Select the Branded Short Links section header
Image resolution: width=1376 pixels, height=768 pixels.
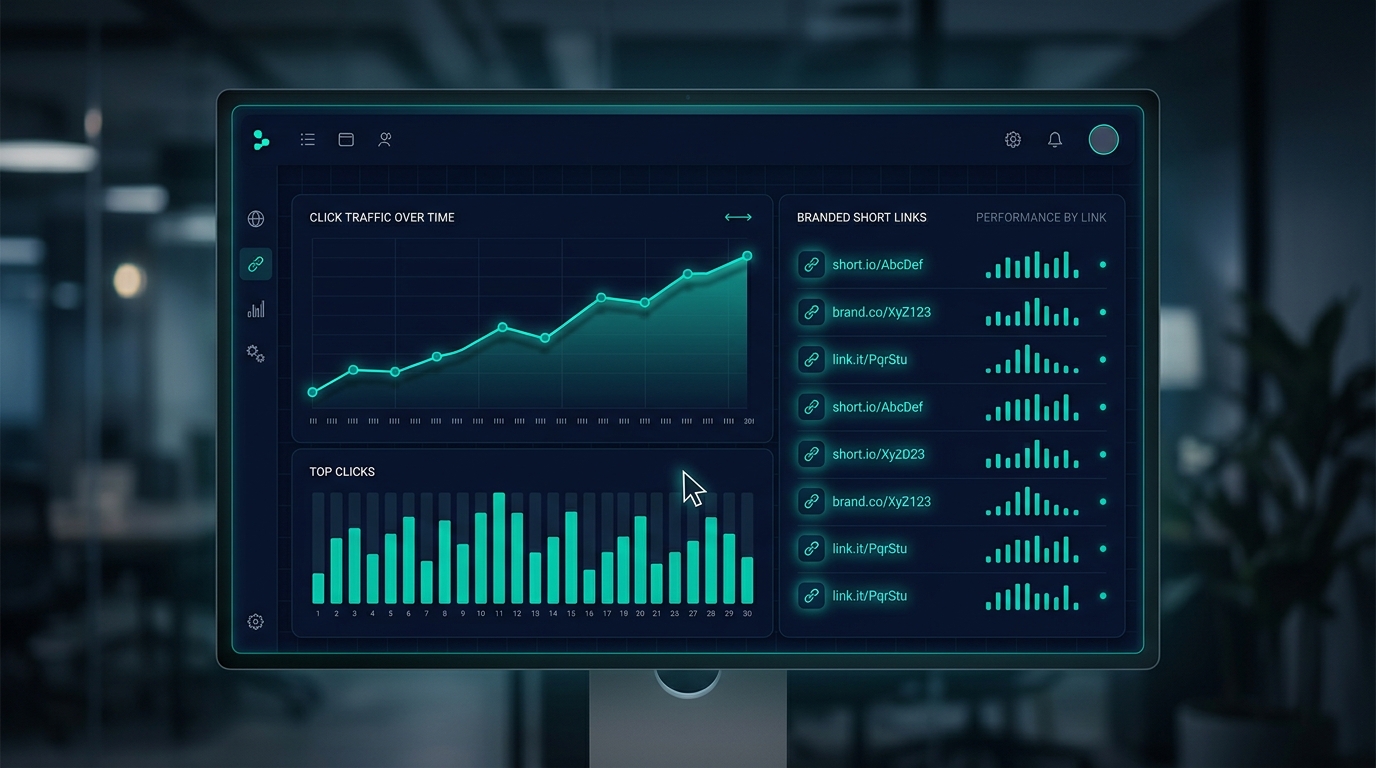(x=862, y=217)
